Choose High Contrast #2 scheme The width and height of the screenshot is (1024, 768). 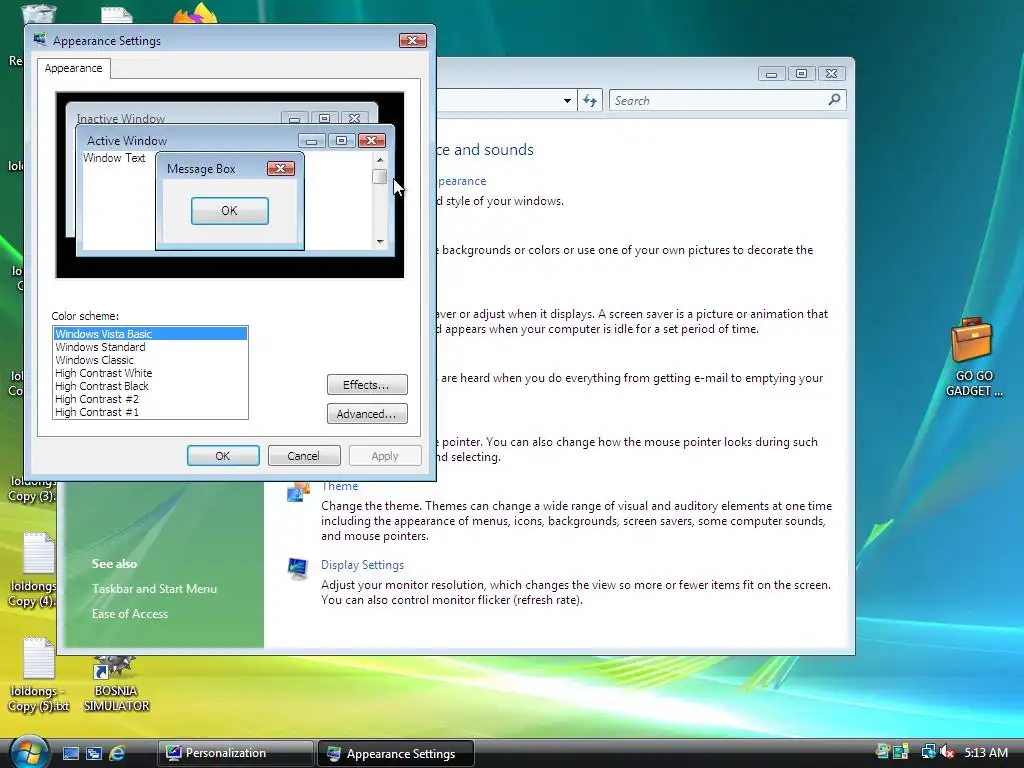[150, 399]
